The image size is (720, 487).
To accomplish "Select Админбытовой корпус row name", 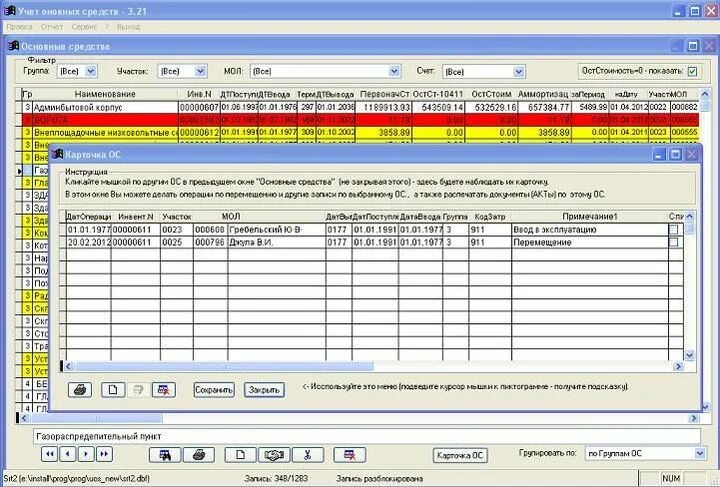I will 105,107.
